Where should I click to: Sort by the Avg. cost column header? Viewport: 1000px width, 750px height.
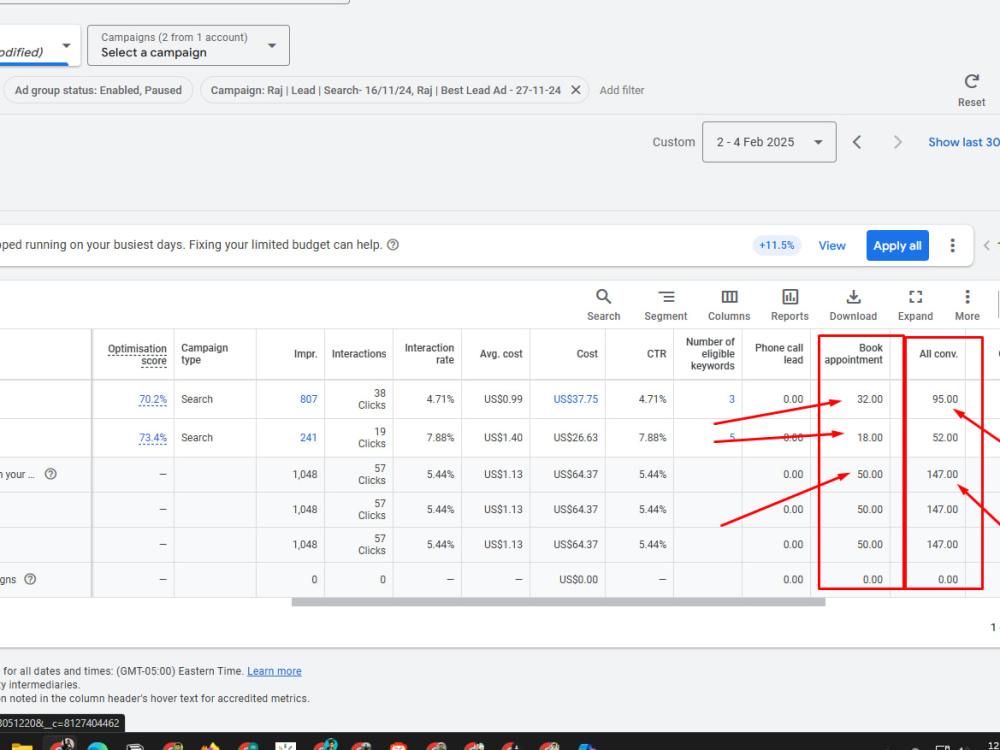pos(501,354)
